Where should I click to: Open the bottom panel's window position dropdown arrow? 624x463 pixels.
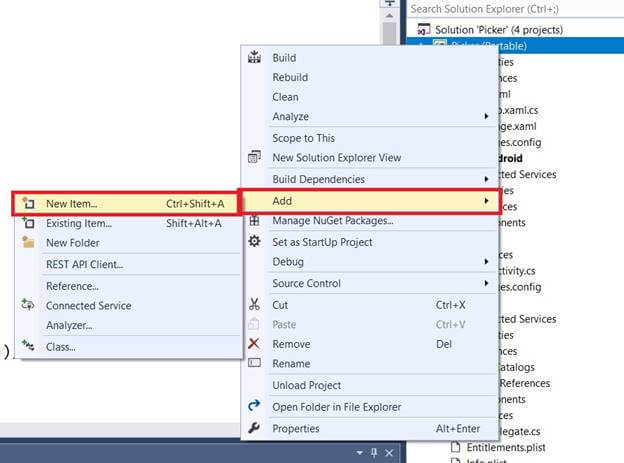click(x=360, y=453)
